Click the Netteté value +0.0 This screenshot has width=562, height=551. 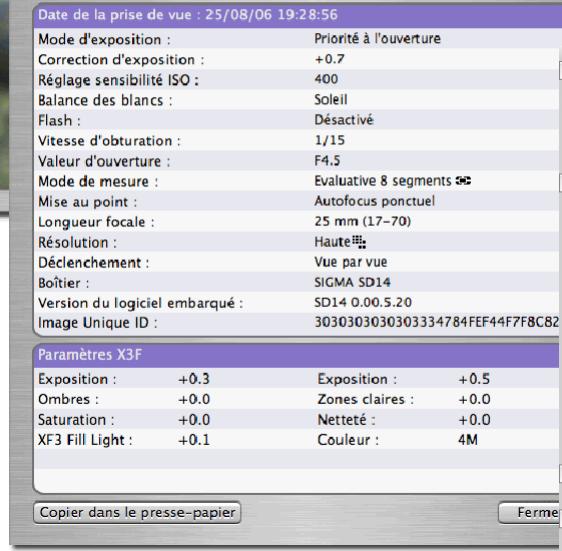(x=474, y=420)
